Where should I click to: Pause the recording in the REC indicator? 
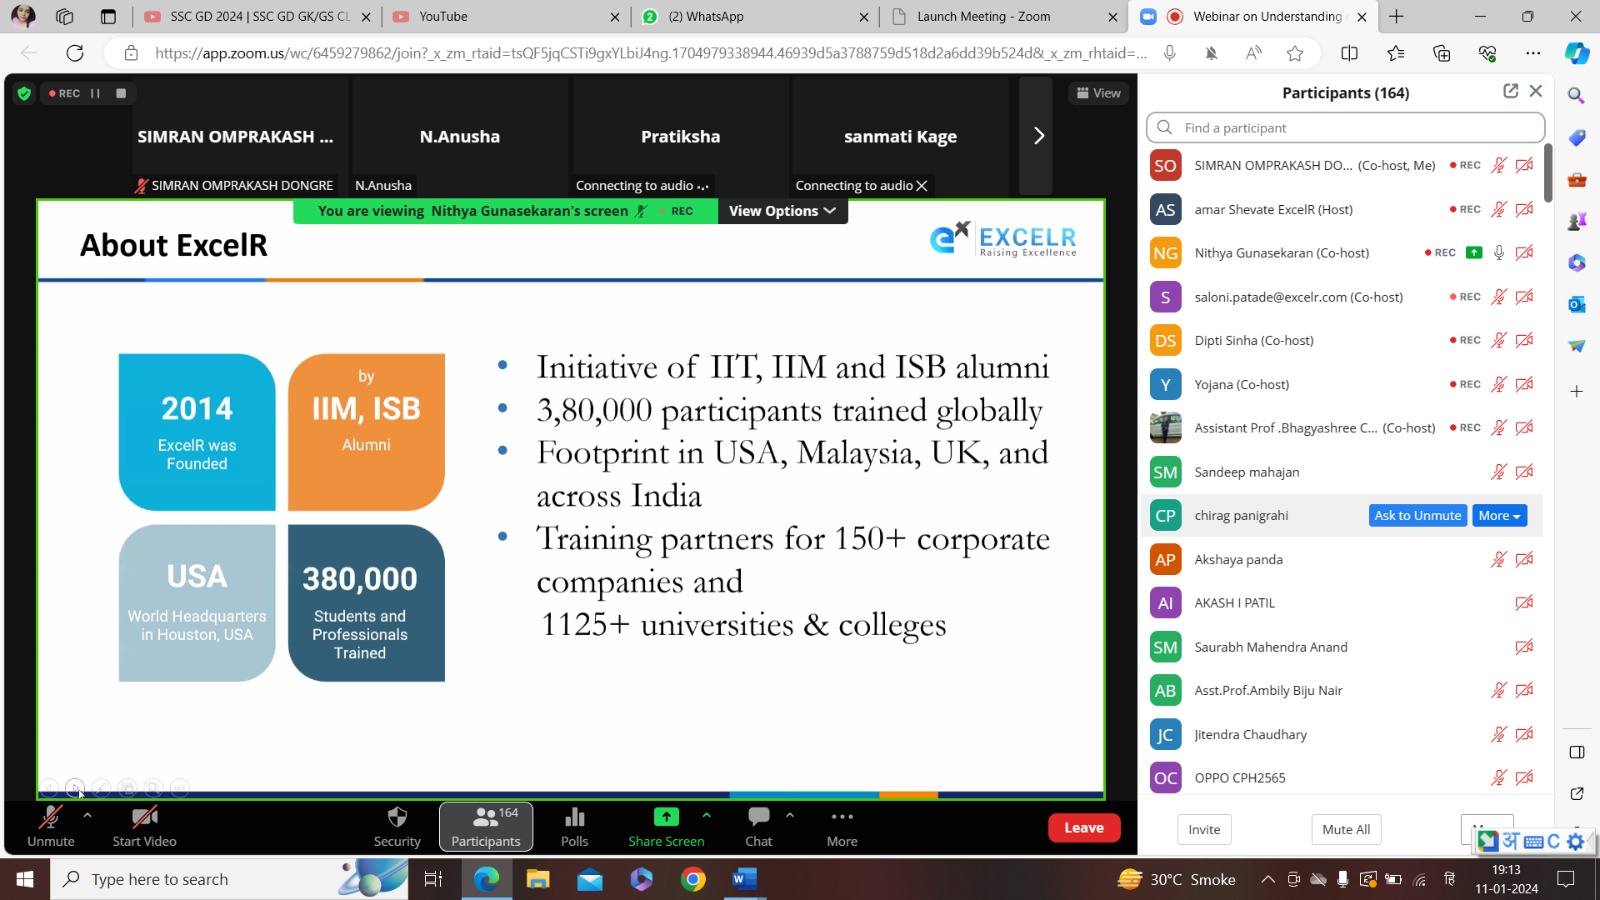point(95,93)
